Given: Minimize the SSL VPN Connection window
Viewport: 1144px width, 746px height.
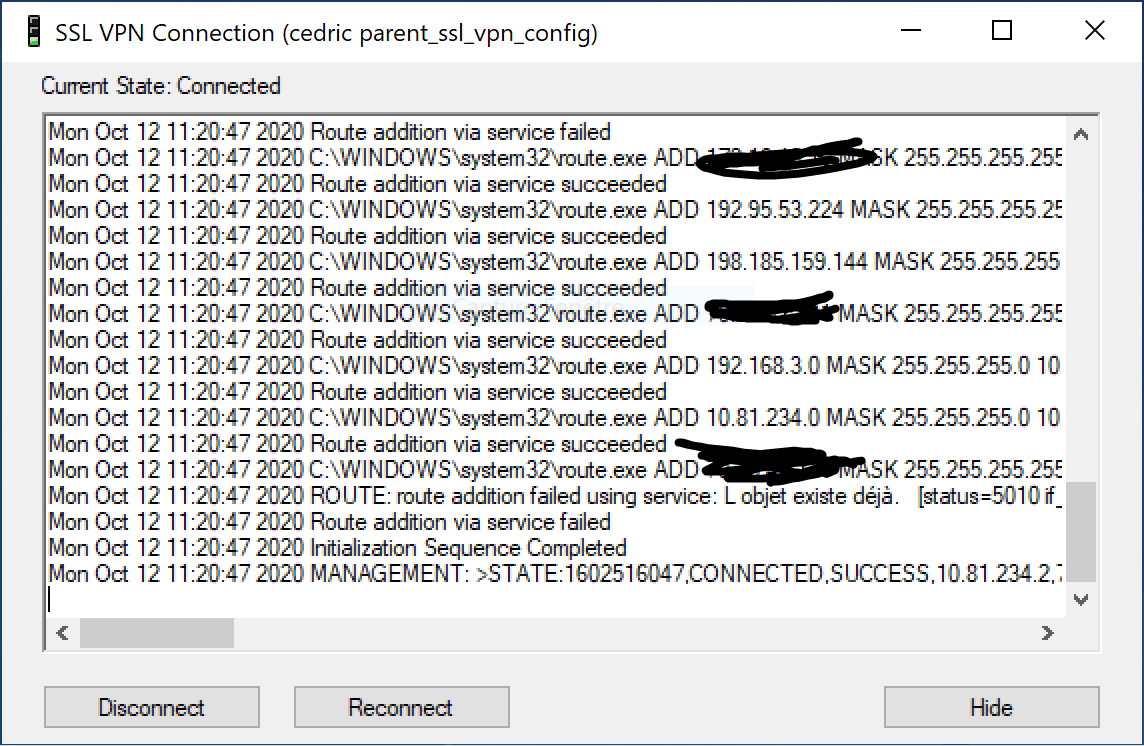Looking at the screenshot, I should (x=911, y=31).
